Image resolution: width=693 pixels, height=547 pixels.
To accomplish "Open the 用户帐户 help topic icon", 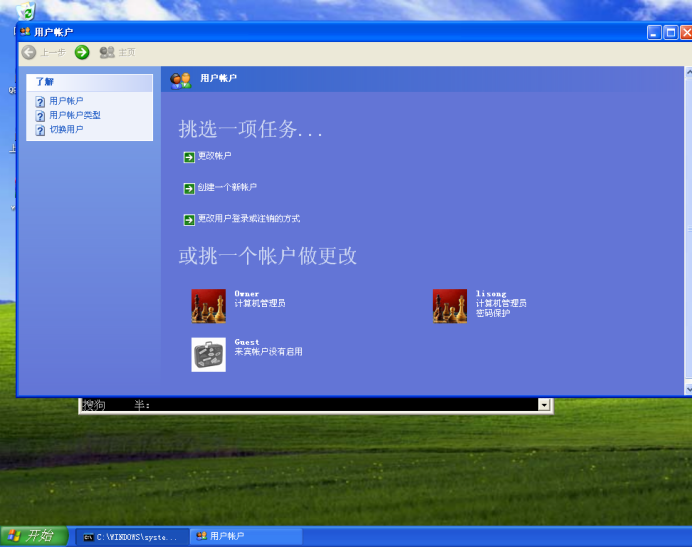I will click(x=40, y=102).
